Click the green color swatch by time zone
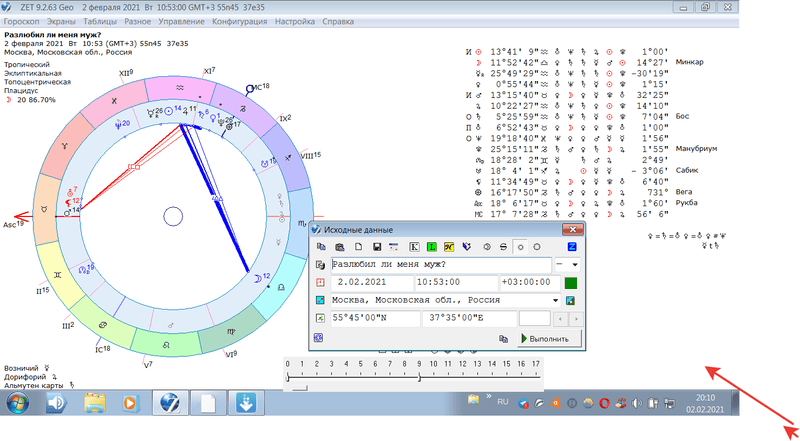 click(571, 283)
